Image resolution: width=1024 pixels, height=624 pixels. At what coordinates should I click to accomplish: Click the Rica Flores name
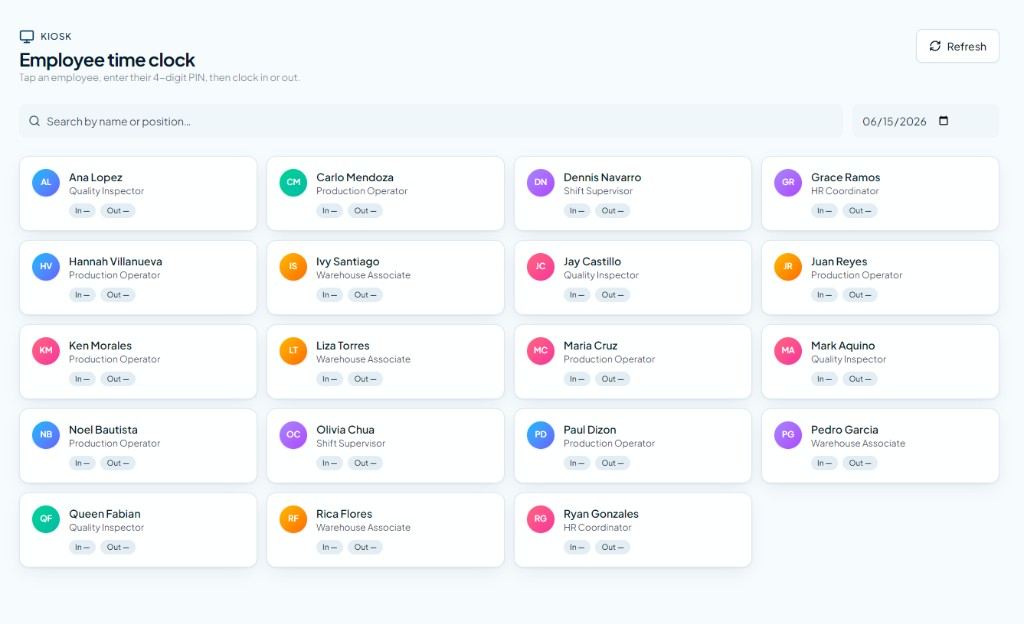click(344, 514)
